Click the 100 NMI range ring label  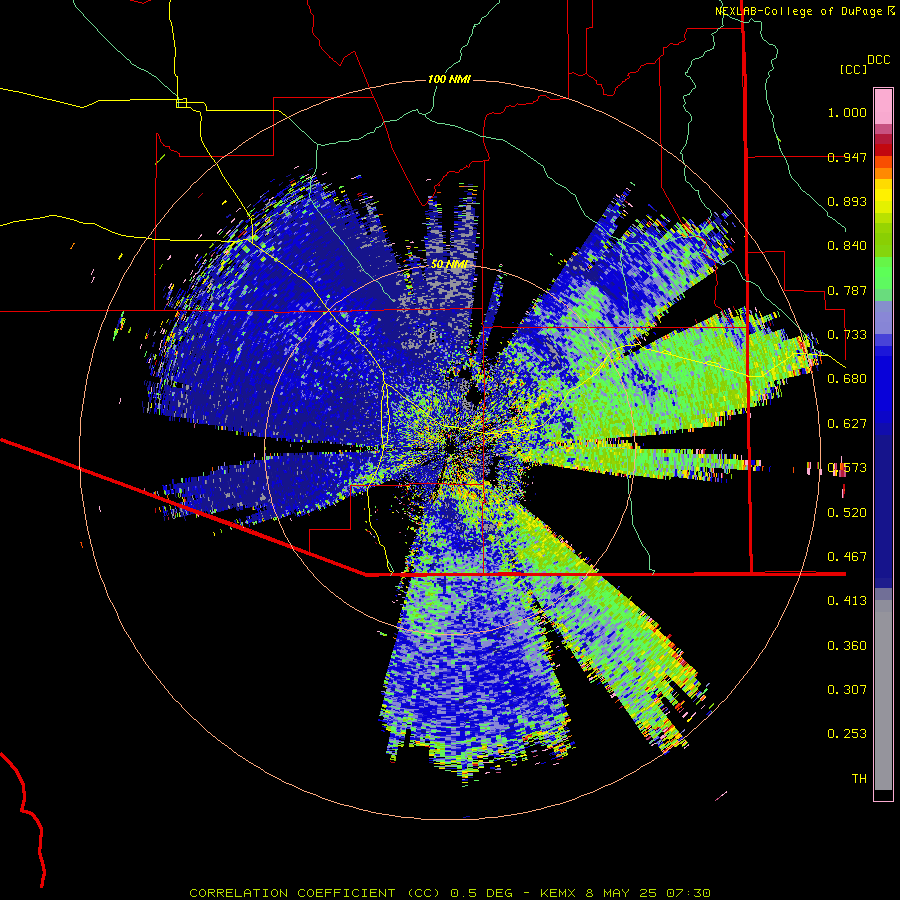coord(449,79)
